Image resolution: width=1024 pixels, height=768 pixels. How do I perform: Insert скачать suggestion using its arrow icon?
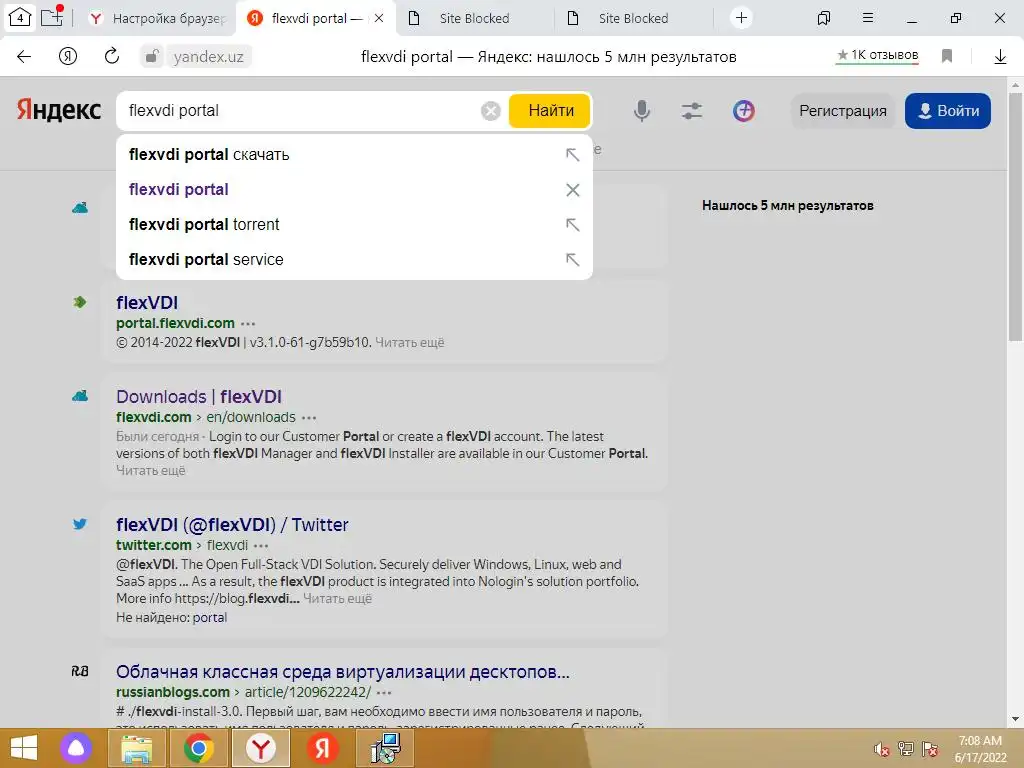pyautogui.click(x=572, y=155)
